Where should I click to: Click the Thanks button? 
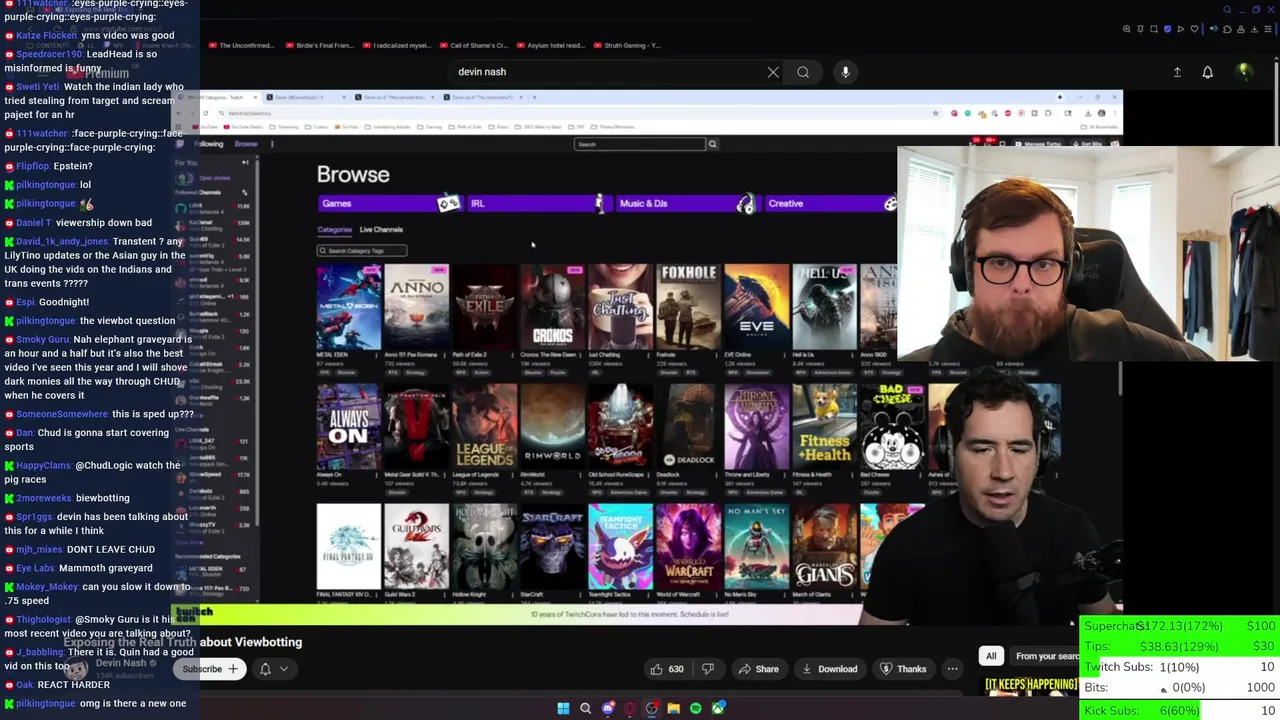point(902,669)
